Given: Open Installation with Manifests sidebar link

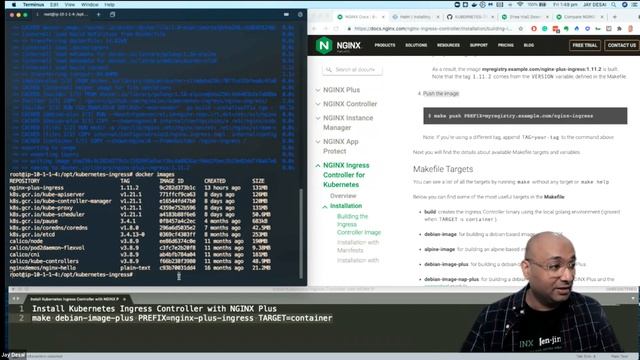Looking at the screenshot, I should coord(358,246).
